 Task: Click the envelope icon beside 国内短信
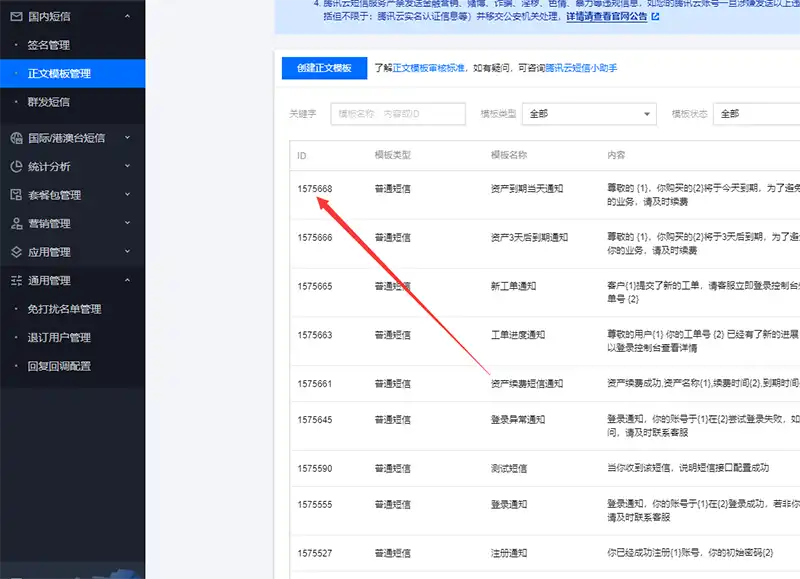15,16
